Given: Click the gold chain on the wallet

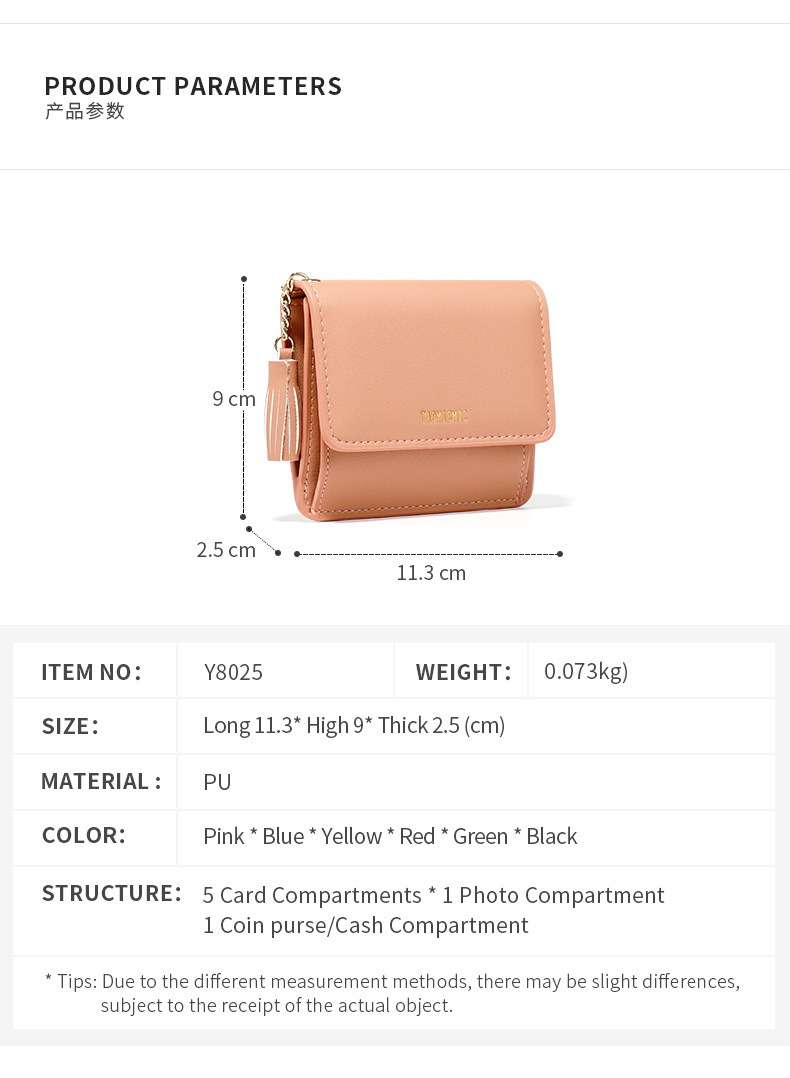Looking at the screenshot, I should tap(289, 310).
